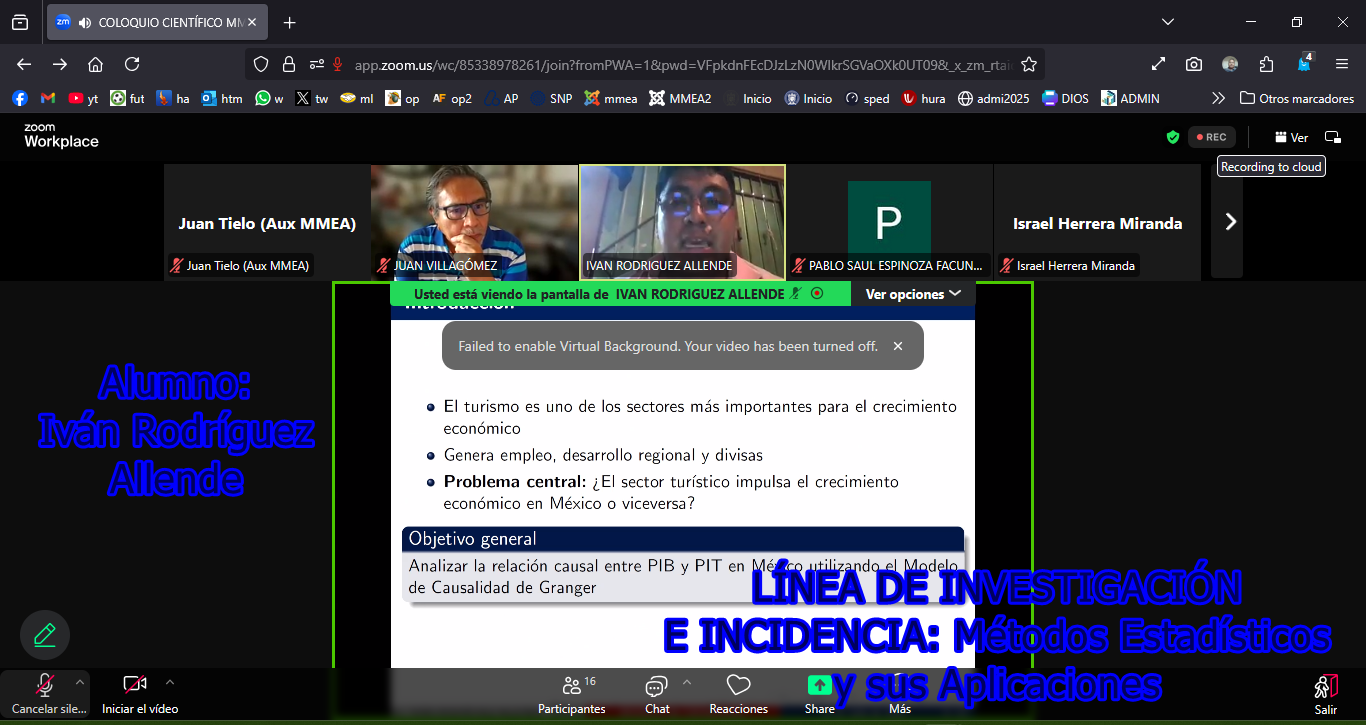Screen dimensions: 1366x725
Task: Expand video options arrow beside camera
Action: (x=170, y=682)
